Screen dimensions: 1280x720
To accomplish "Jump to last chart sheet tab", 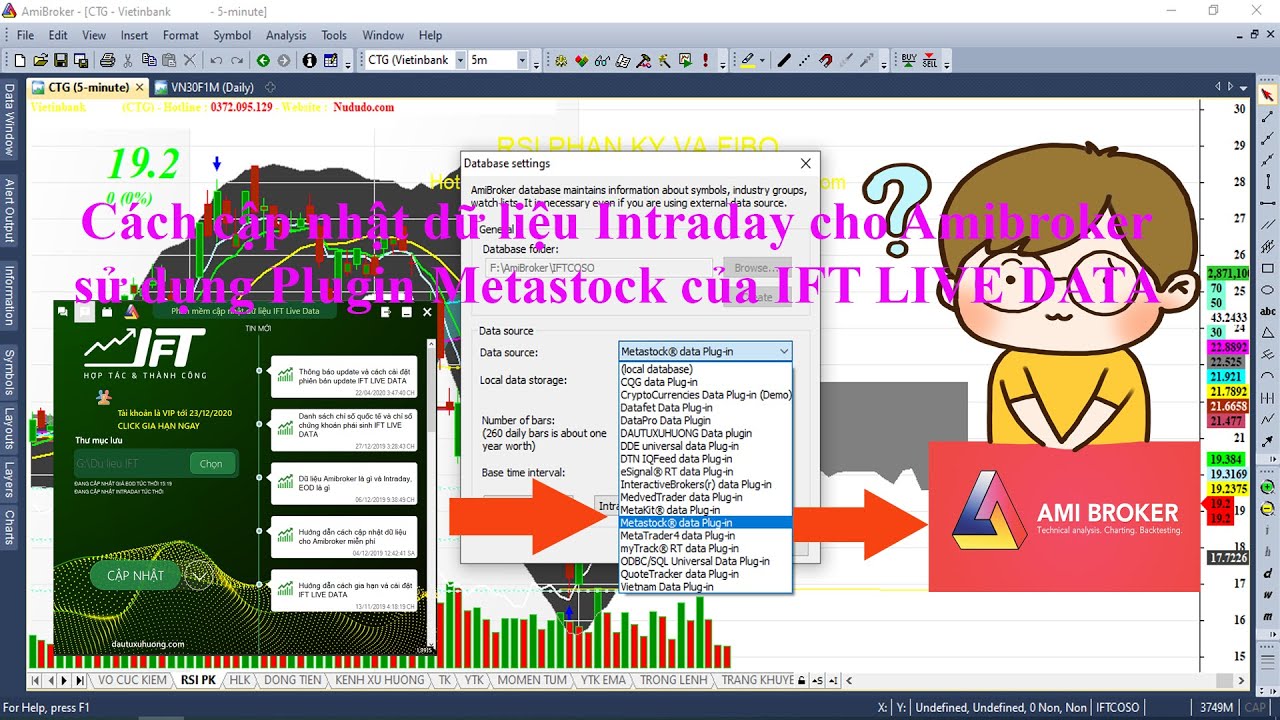I will (x=82, y=680).
